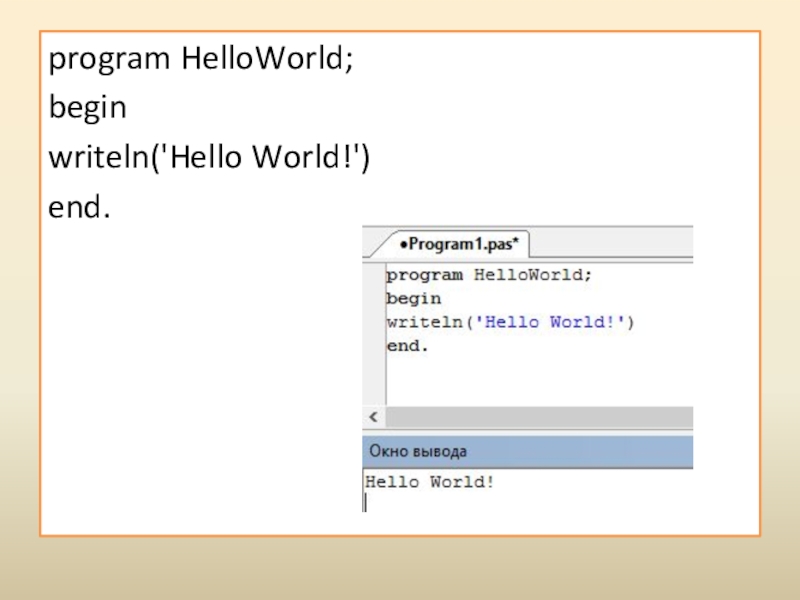800x600 pixels.
Task: Click the editor's horizontal scrollbar track
Action: pyautogui.click(x=539, y=417)
